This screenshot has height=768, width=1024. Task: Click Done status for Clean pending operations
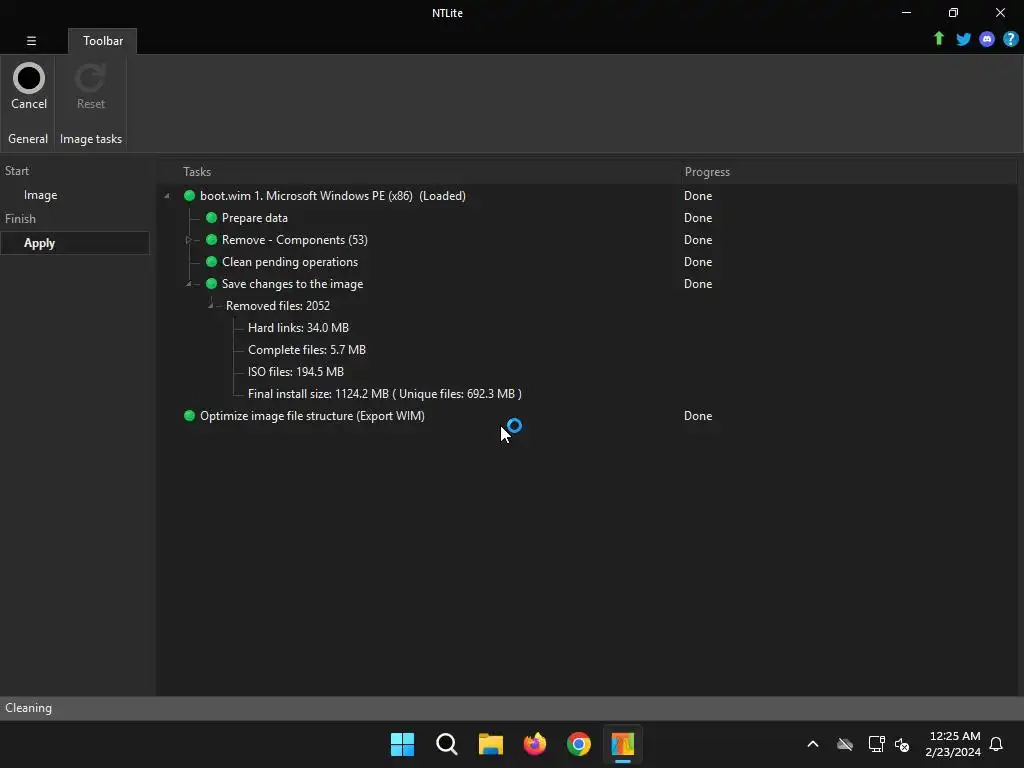[x=697, y=261]
